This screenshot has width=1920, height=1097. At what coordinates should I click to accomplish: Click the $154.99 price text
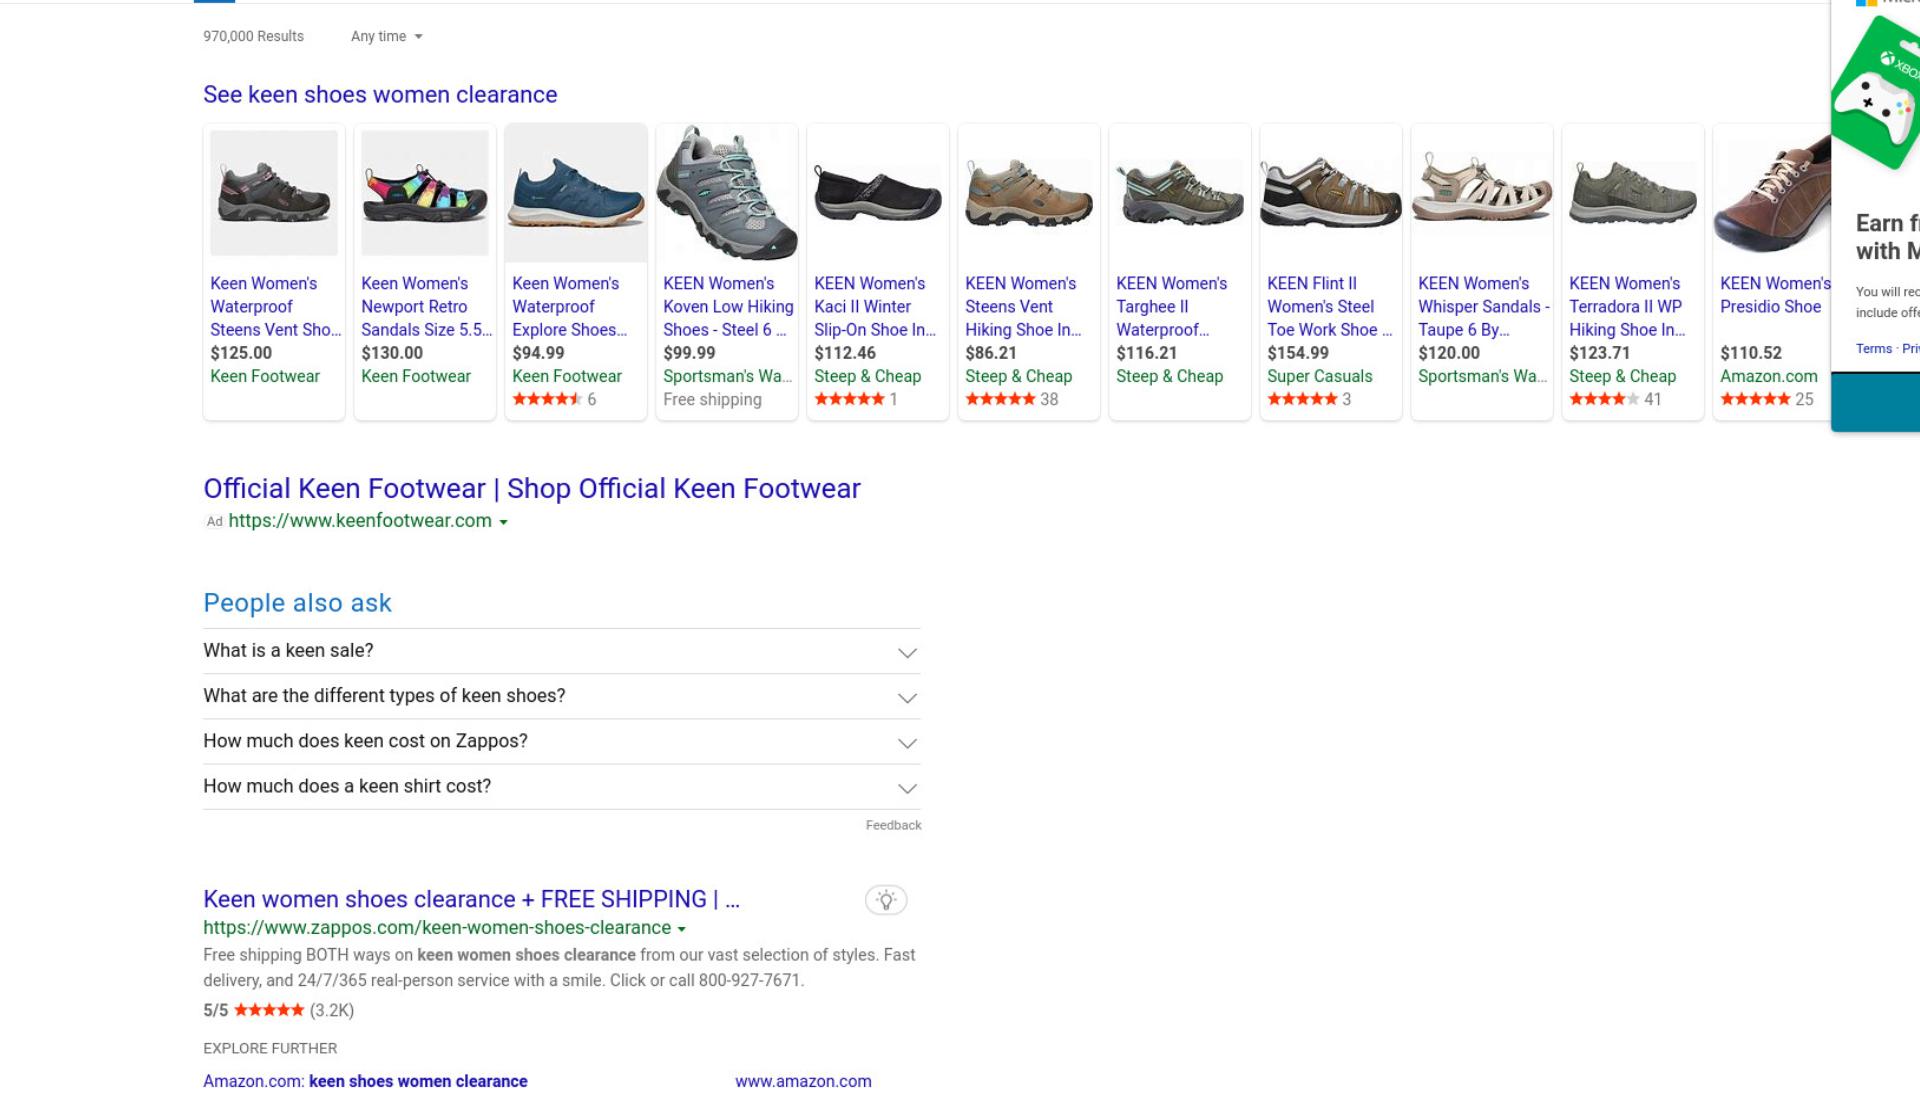click(x=1298, y=353)
